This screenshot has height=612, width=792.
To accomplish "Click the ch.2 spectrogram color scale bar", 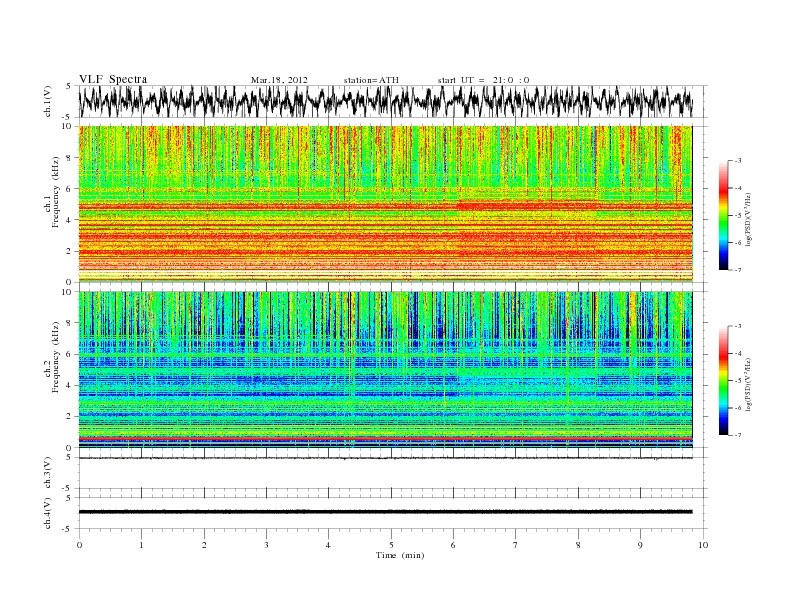I will pos(723,380).
